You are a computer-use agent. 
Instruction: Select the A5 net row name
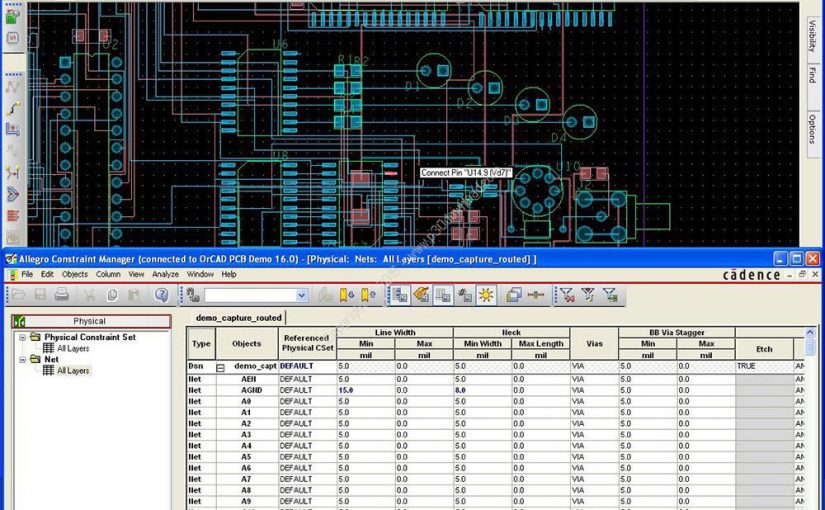tap(246, 457)
